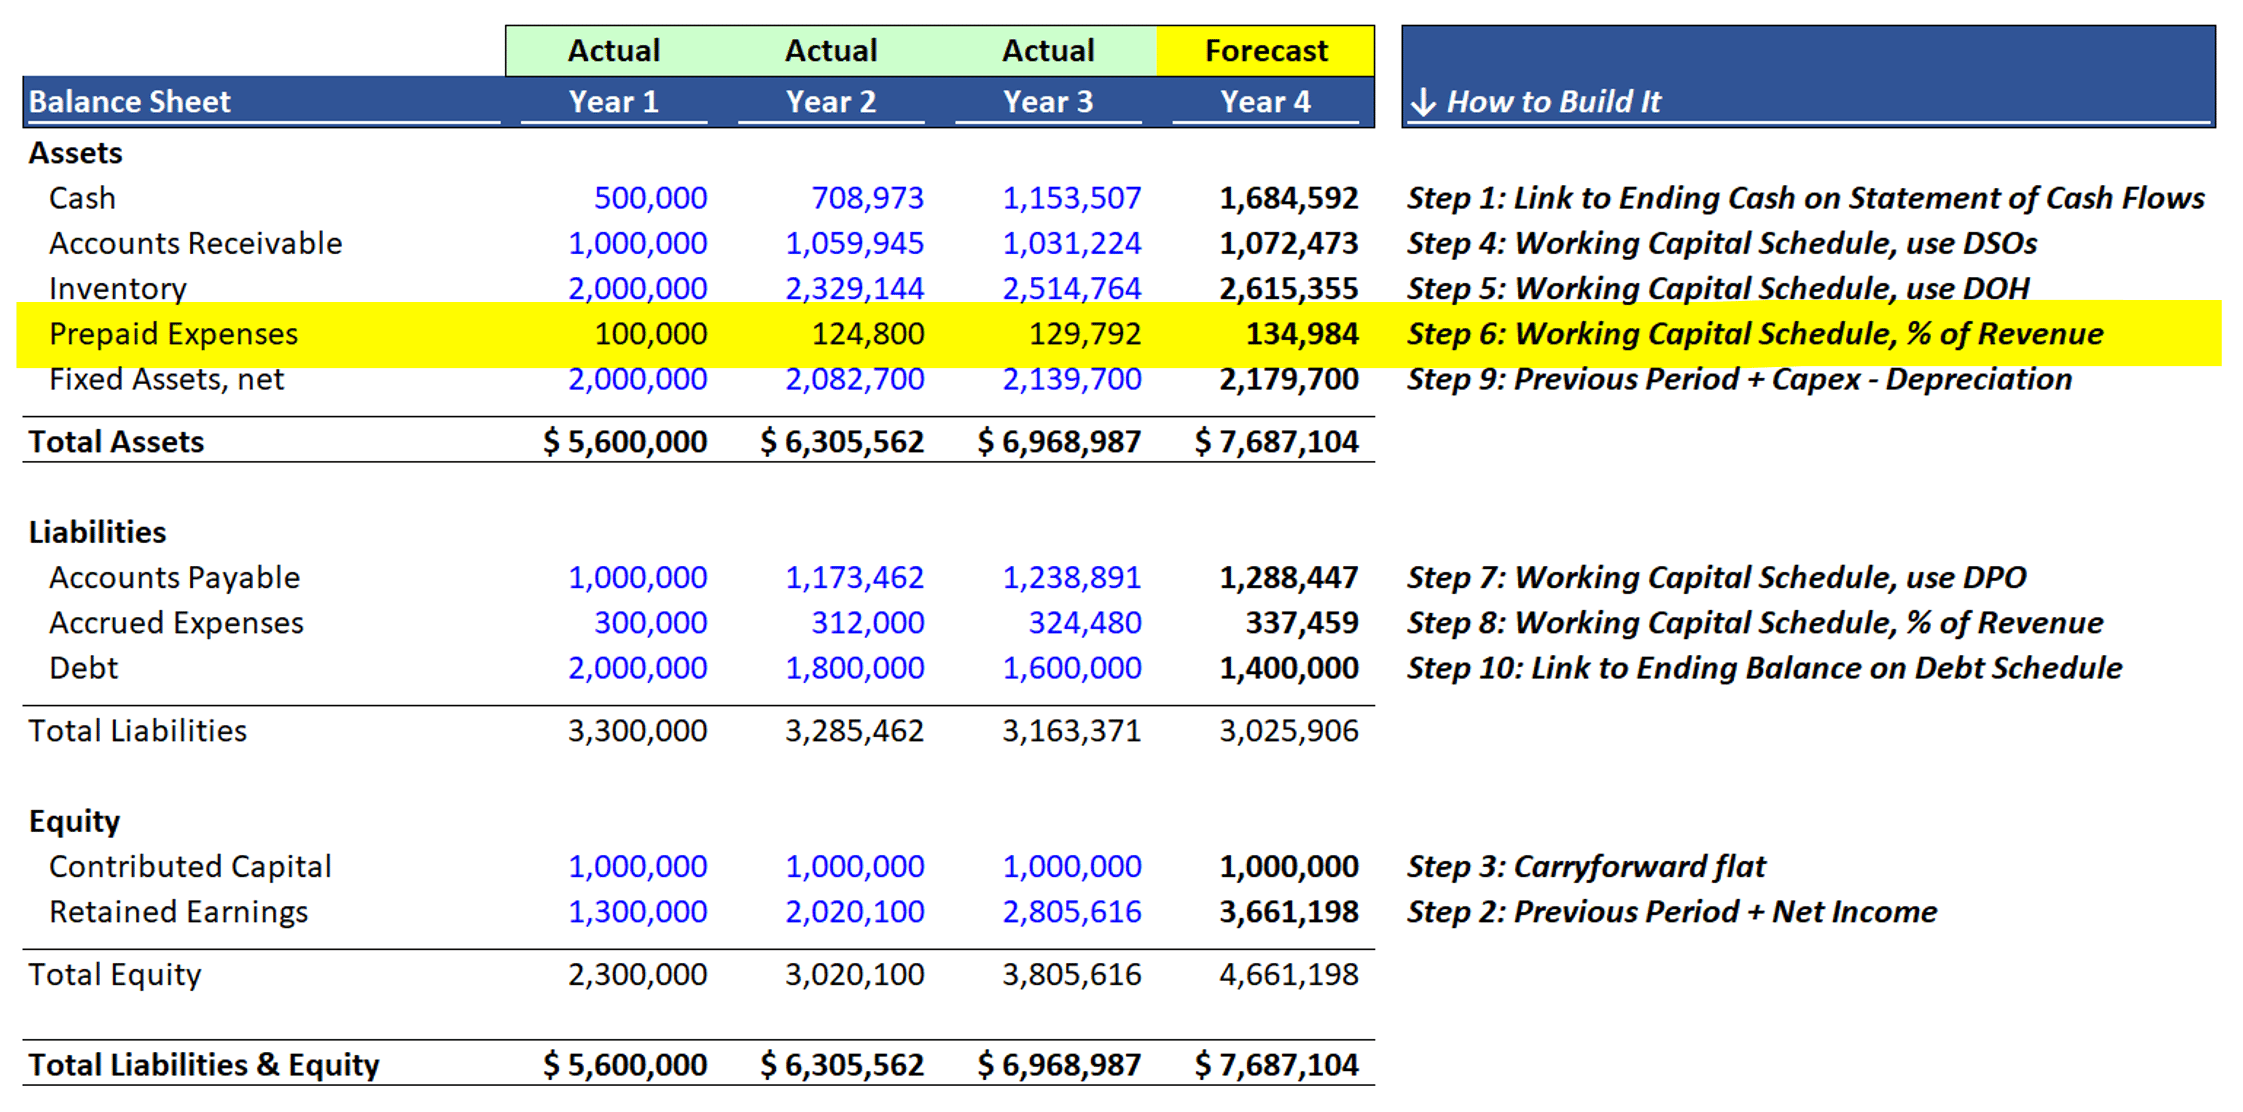Select the Year 1 column header
The width and height of the screenshot is (2243, 1112).
pyautogui.click(x=613, y=102)
